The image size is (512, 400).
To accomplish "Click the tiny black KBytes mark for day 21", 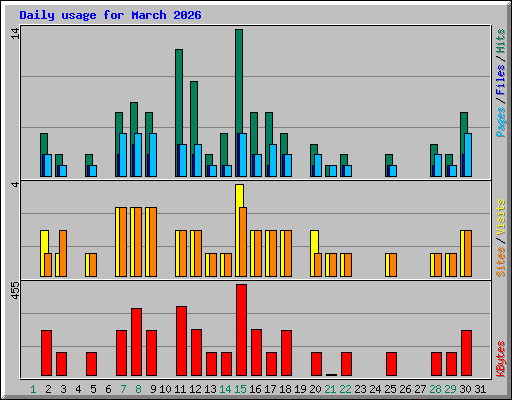I will [x=331, y=375].
